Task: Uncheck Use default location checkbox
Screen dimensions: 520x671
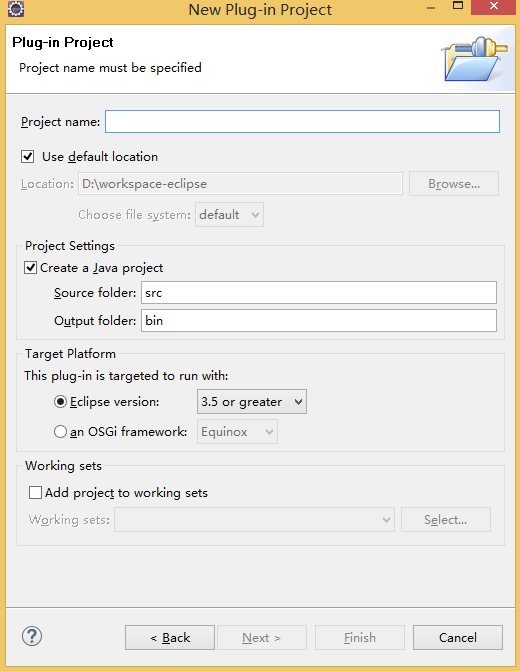Action: click(x=28, y=157)
